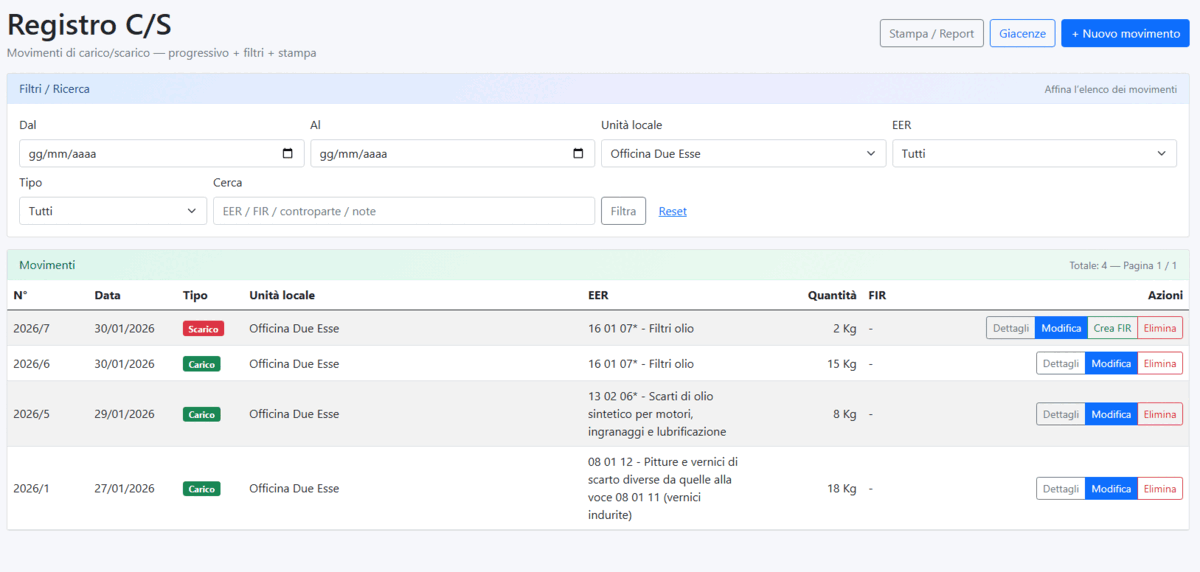
Task: Delete movement 2026/7 via Elimina
Action: [1160, 328]
